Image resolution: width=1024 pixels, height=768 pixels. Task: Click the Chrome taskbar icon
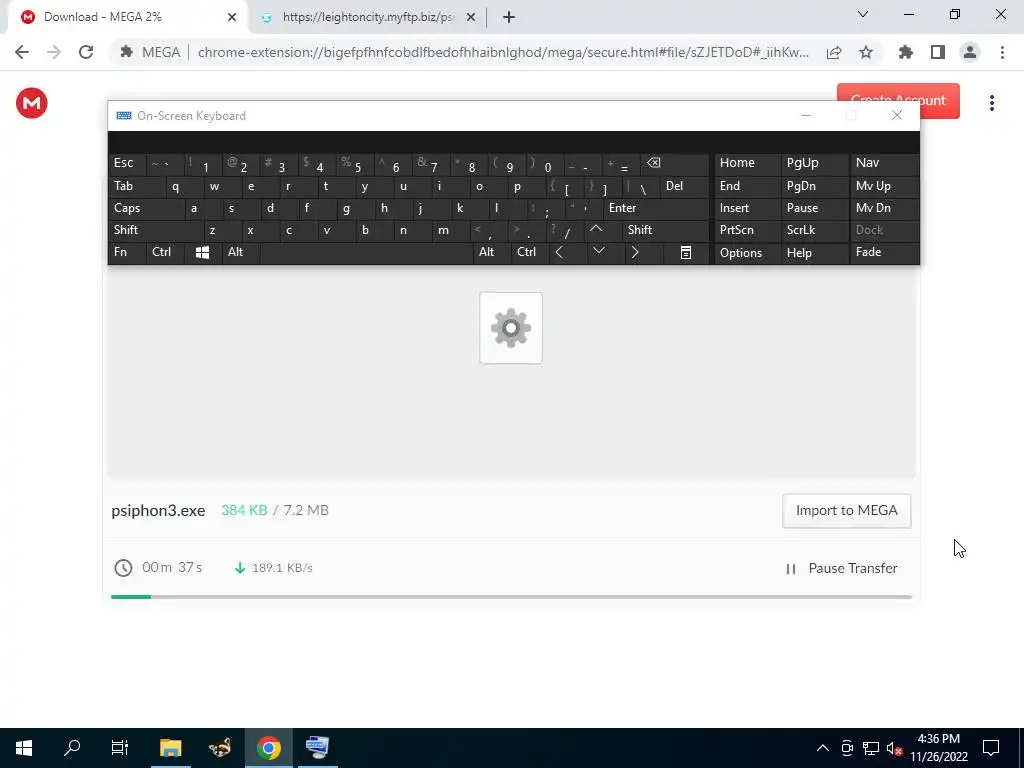[x=268, y=748]
